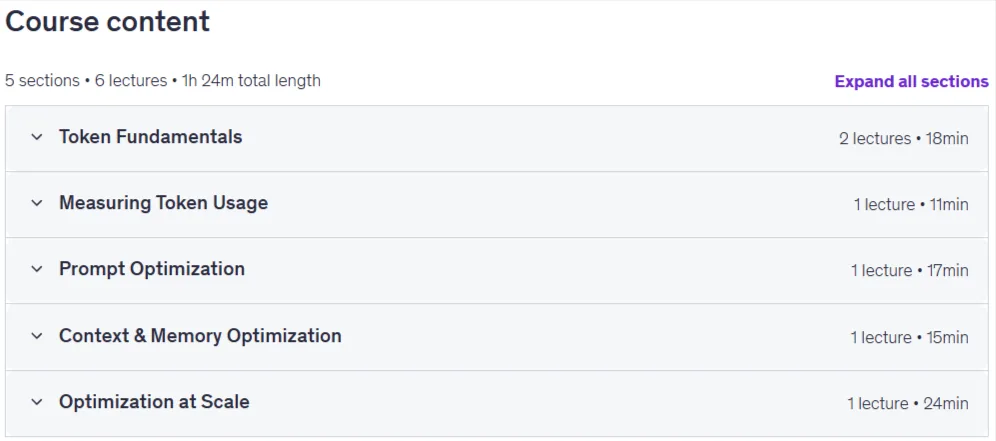Toggle the chevron next to Prompt Optimization
The width and height of the screenshot is (996, 441).
coord(37,269)
